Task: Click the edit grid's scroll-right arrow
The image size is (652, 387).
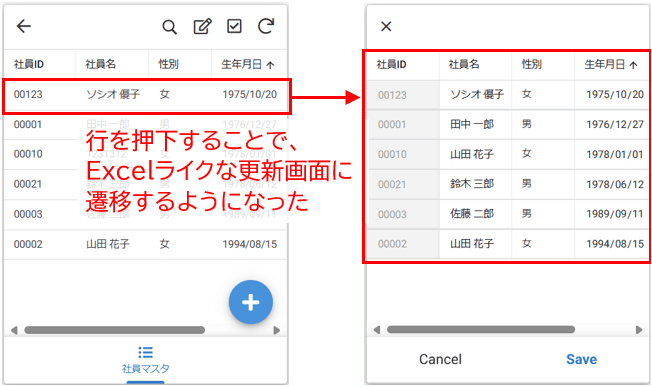Action: (639, 330)
